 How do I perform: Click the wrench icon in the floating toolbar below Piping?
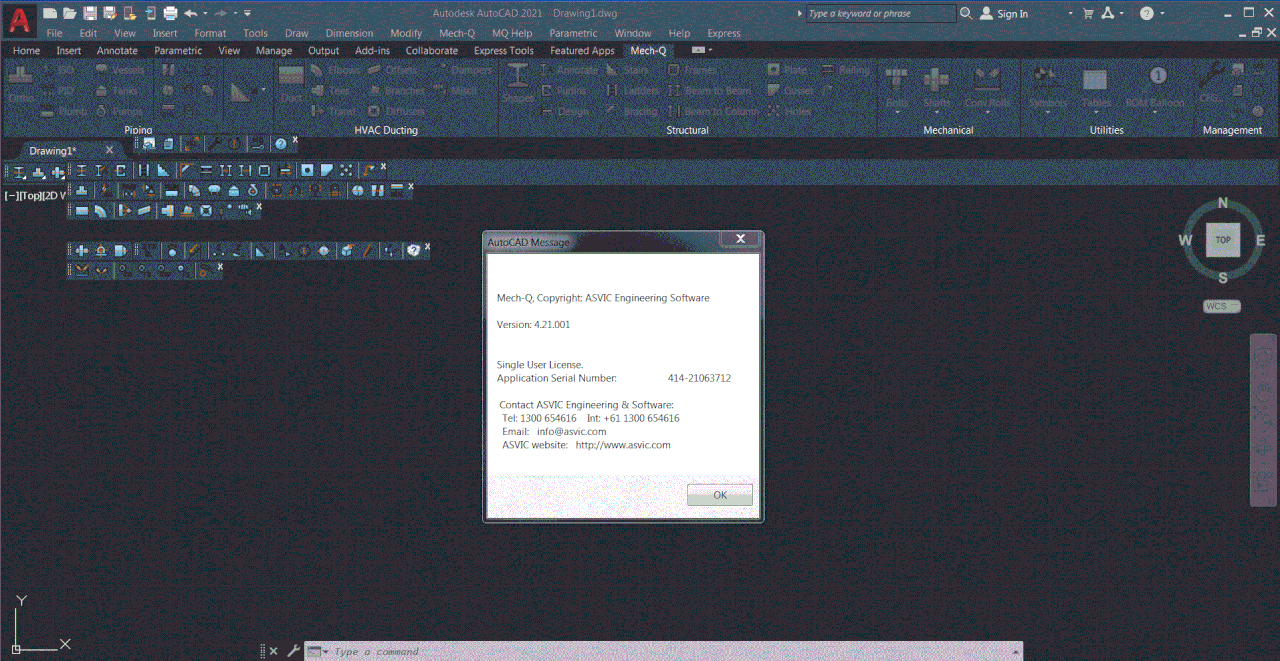[215, 144]
